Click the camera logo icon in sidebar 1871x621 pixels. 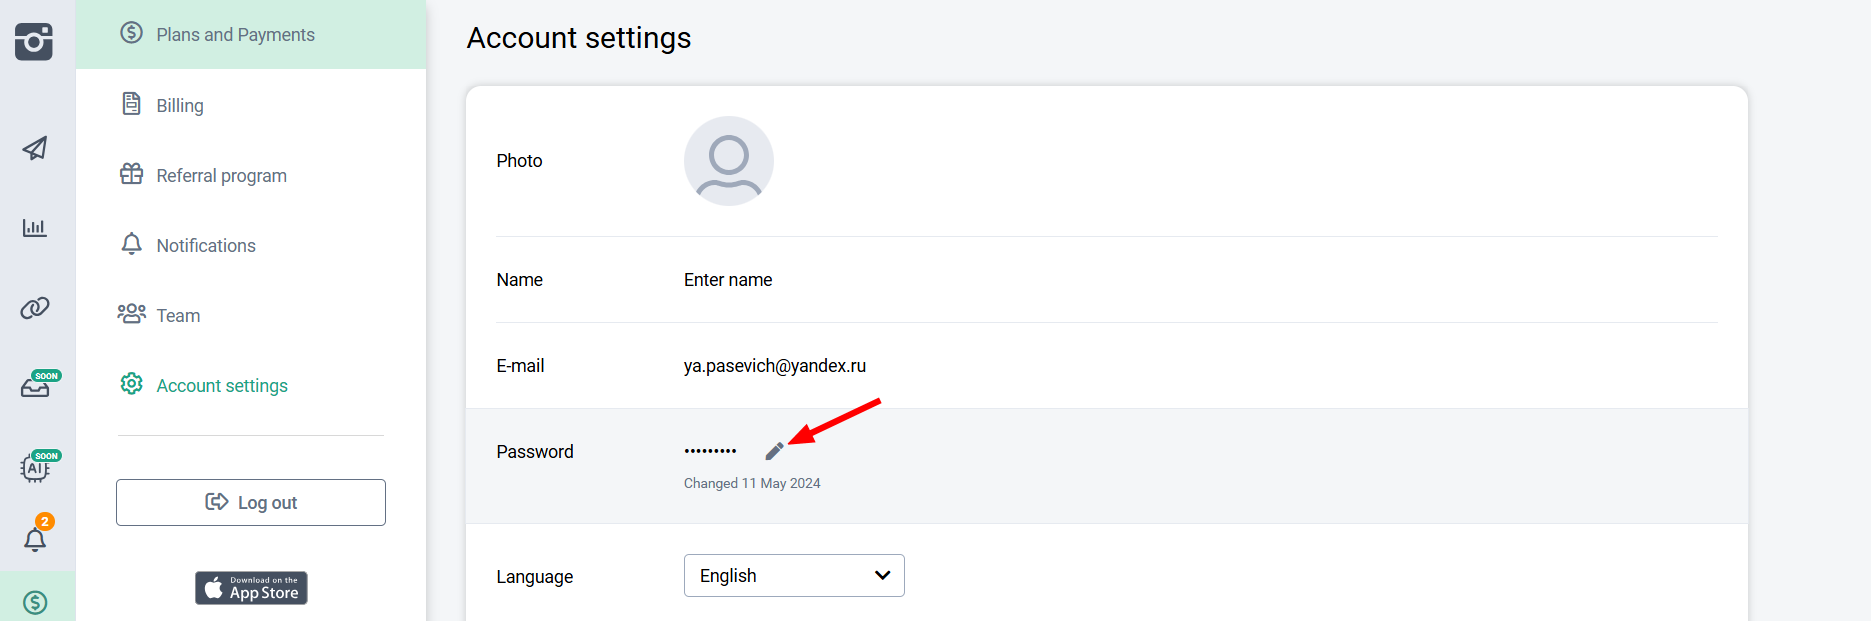tap(34, 41)
